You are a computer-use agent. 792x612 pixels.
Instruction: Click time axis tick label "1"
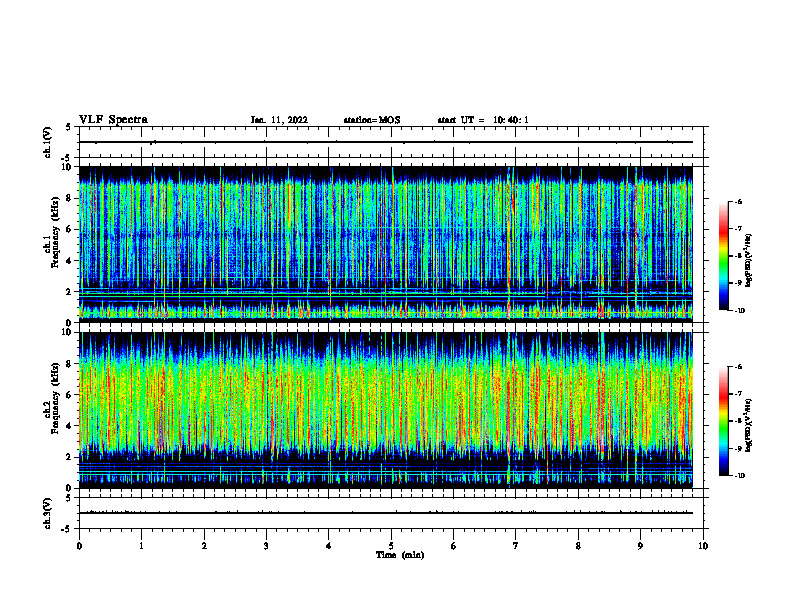pos(141,546)
